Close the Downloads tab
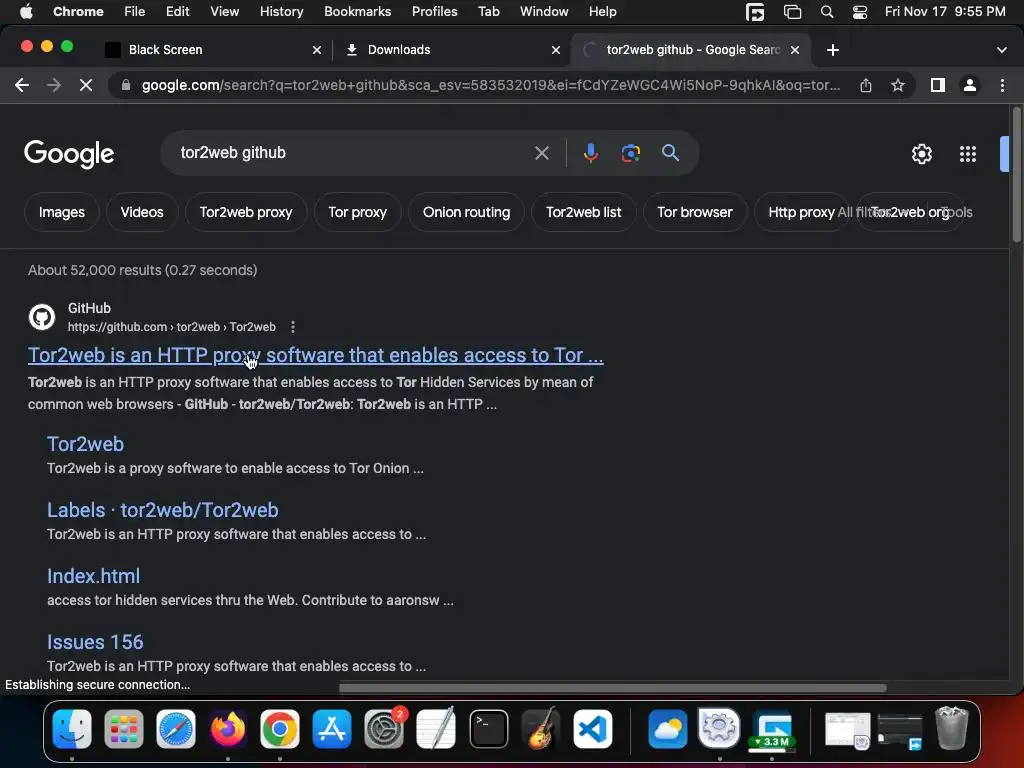 (x=556, y=50)
